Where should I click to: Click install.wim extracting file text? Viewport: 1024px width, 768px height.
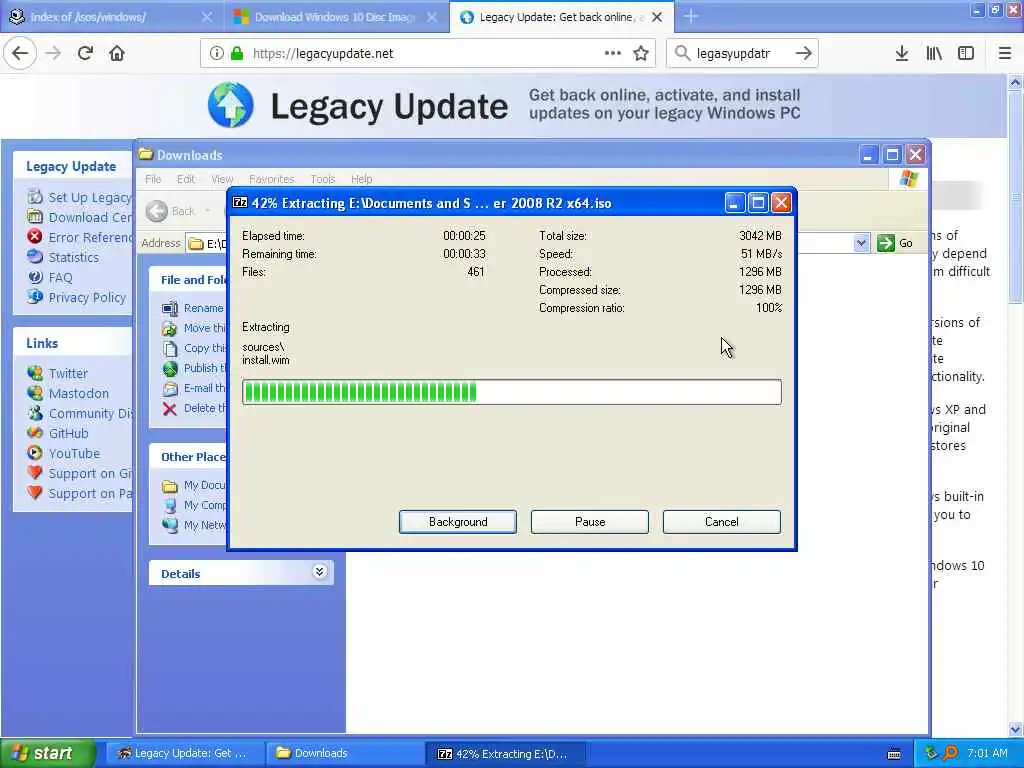pyautogui.click(x=266, y=360)
